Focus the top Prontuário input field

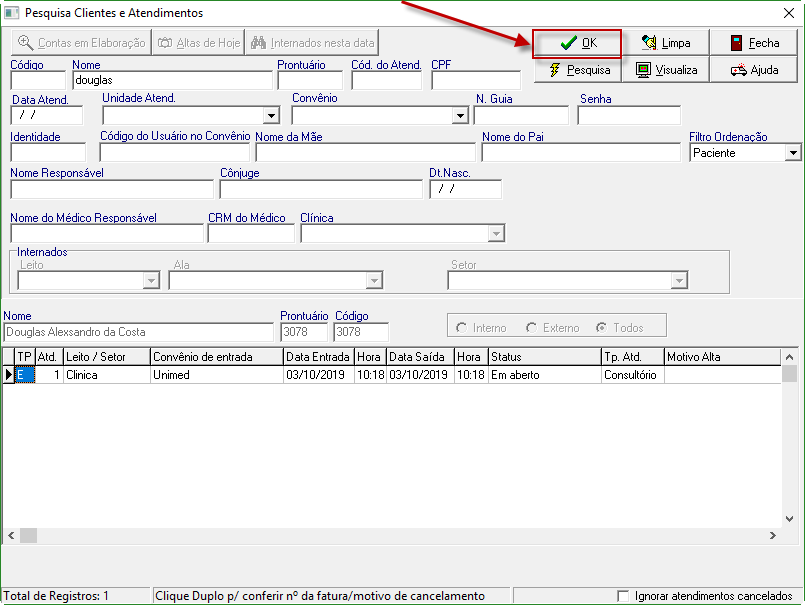(x=310, y=80)
